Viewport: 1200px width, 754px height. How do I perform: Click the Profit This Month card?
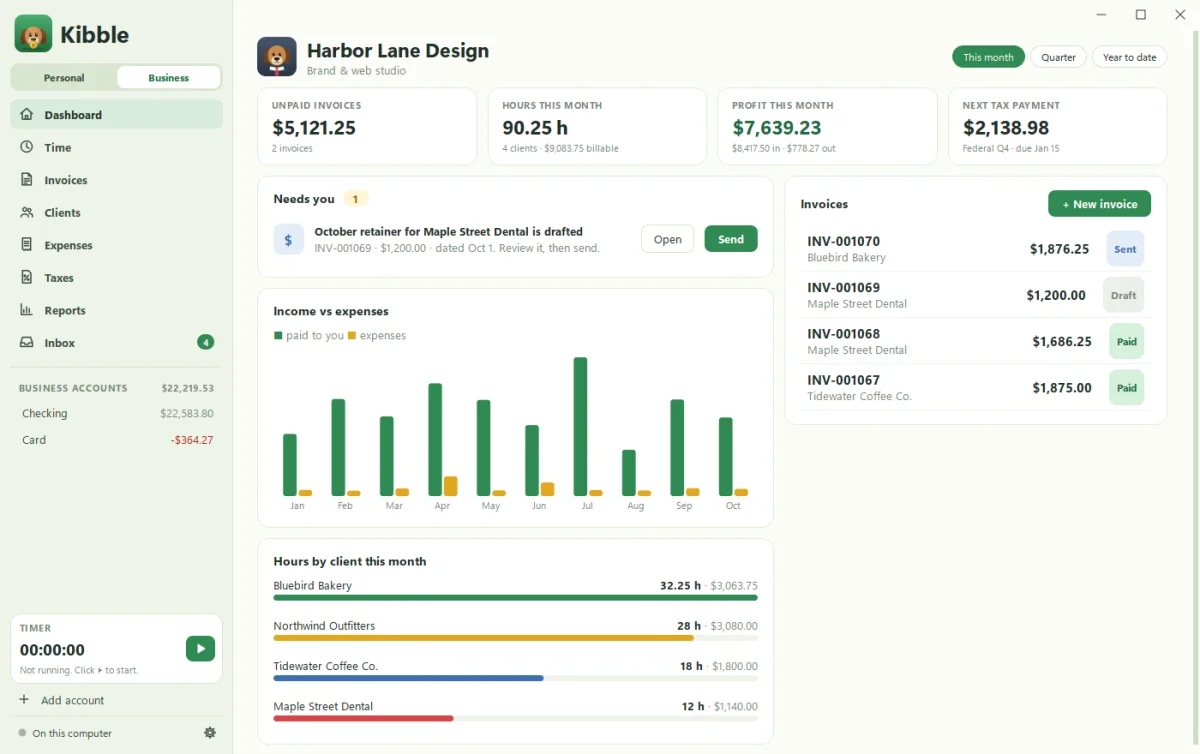(827, 126)
